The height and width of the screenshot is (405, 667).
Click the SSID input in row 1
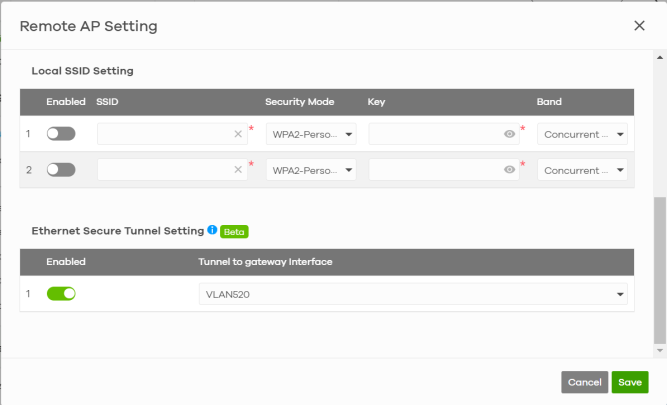click(x=164, y=134)
